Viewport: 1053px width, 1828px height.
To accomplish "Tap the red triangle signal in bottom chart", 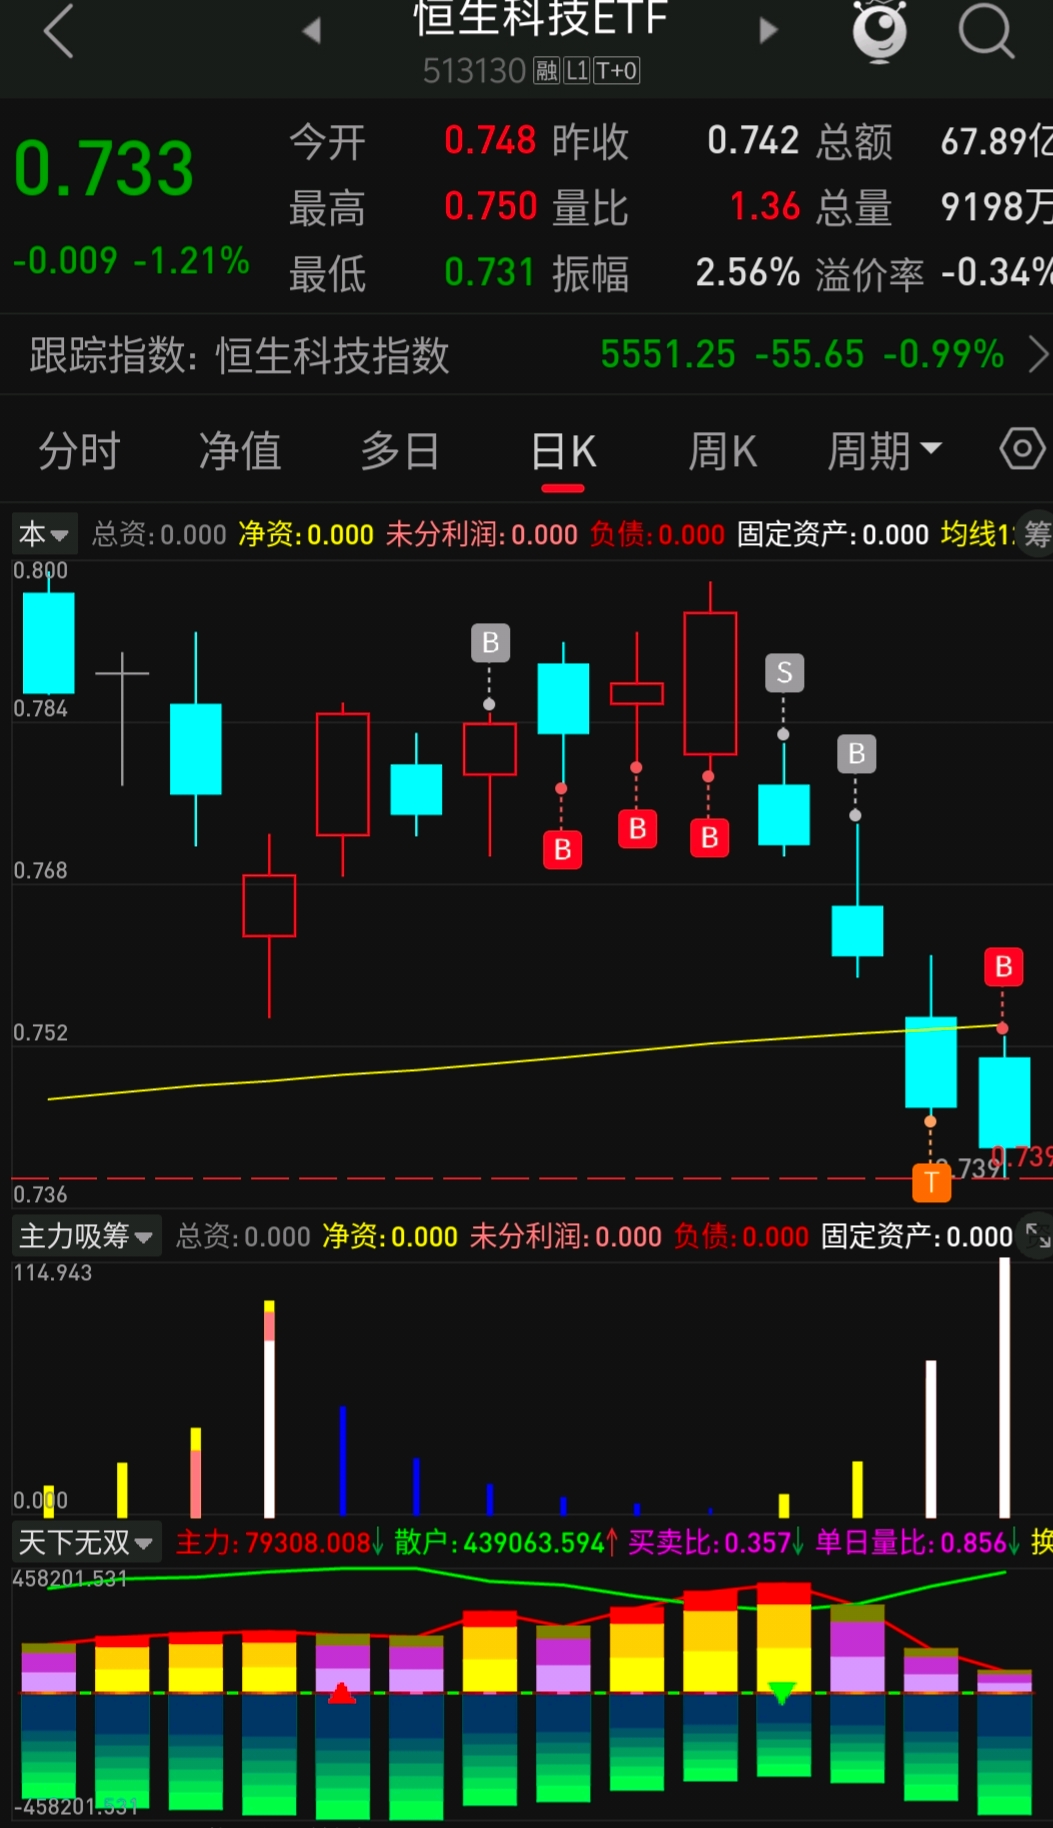I will tap(342, 1693).
